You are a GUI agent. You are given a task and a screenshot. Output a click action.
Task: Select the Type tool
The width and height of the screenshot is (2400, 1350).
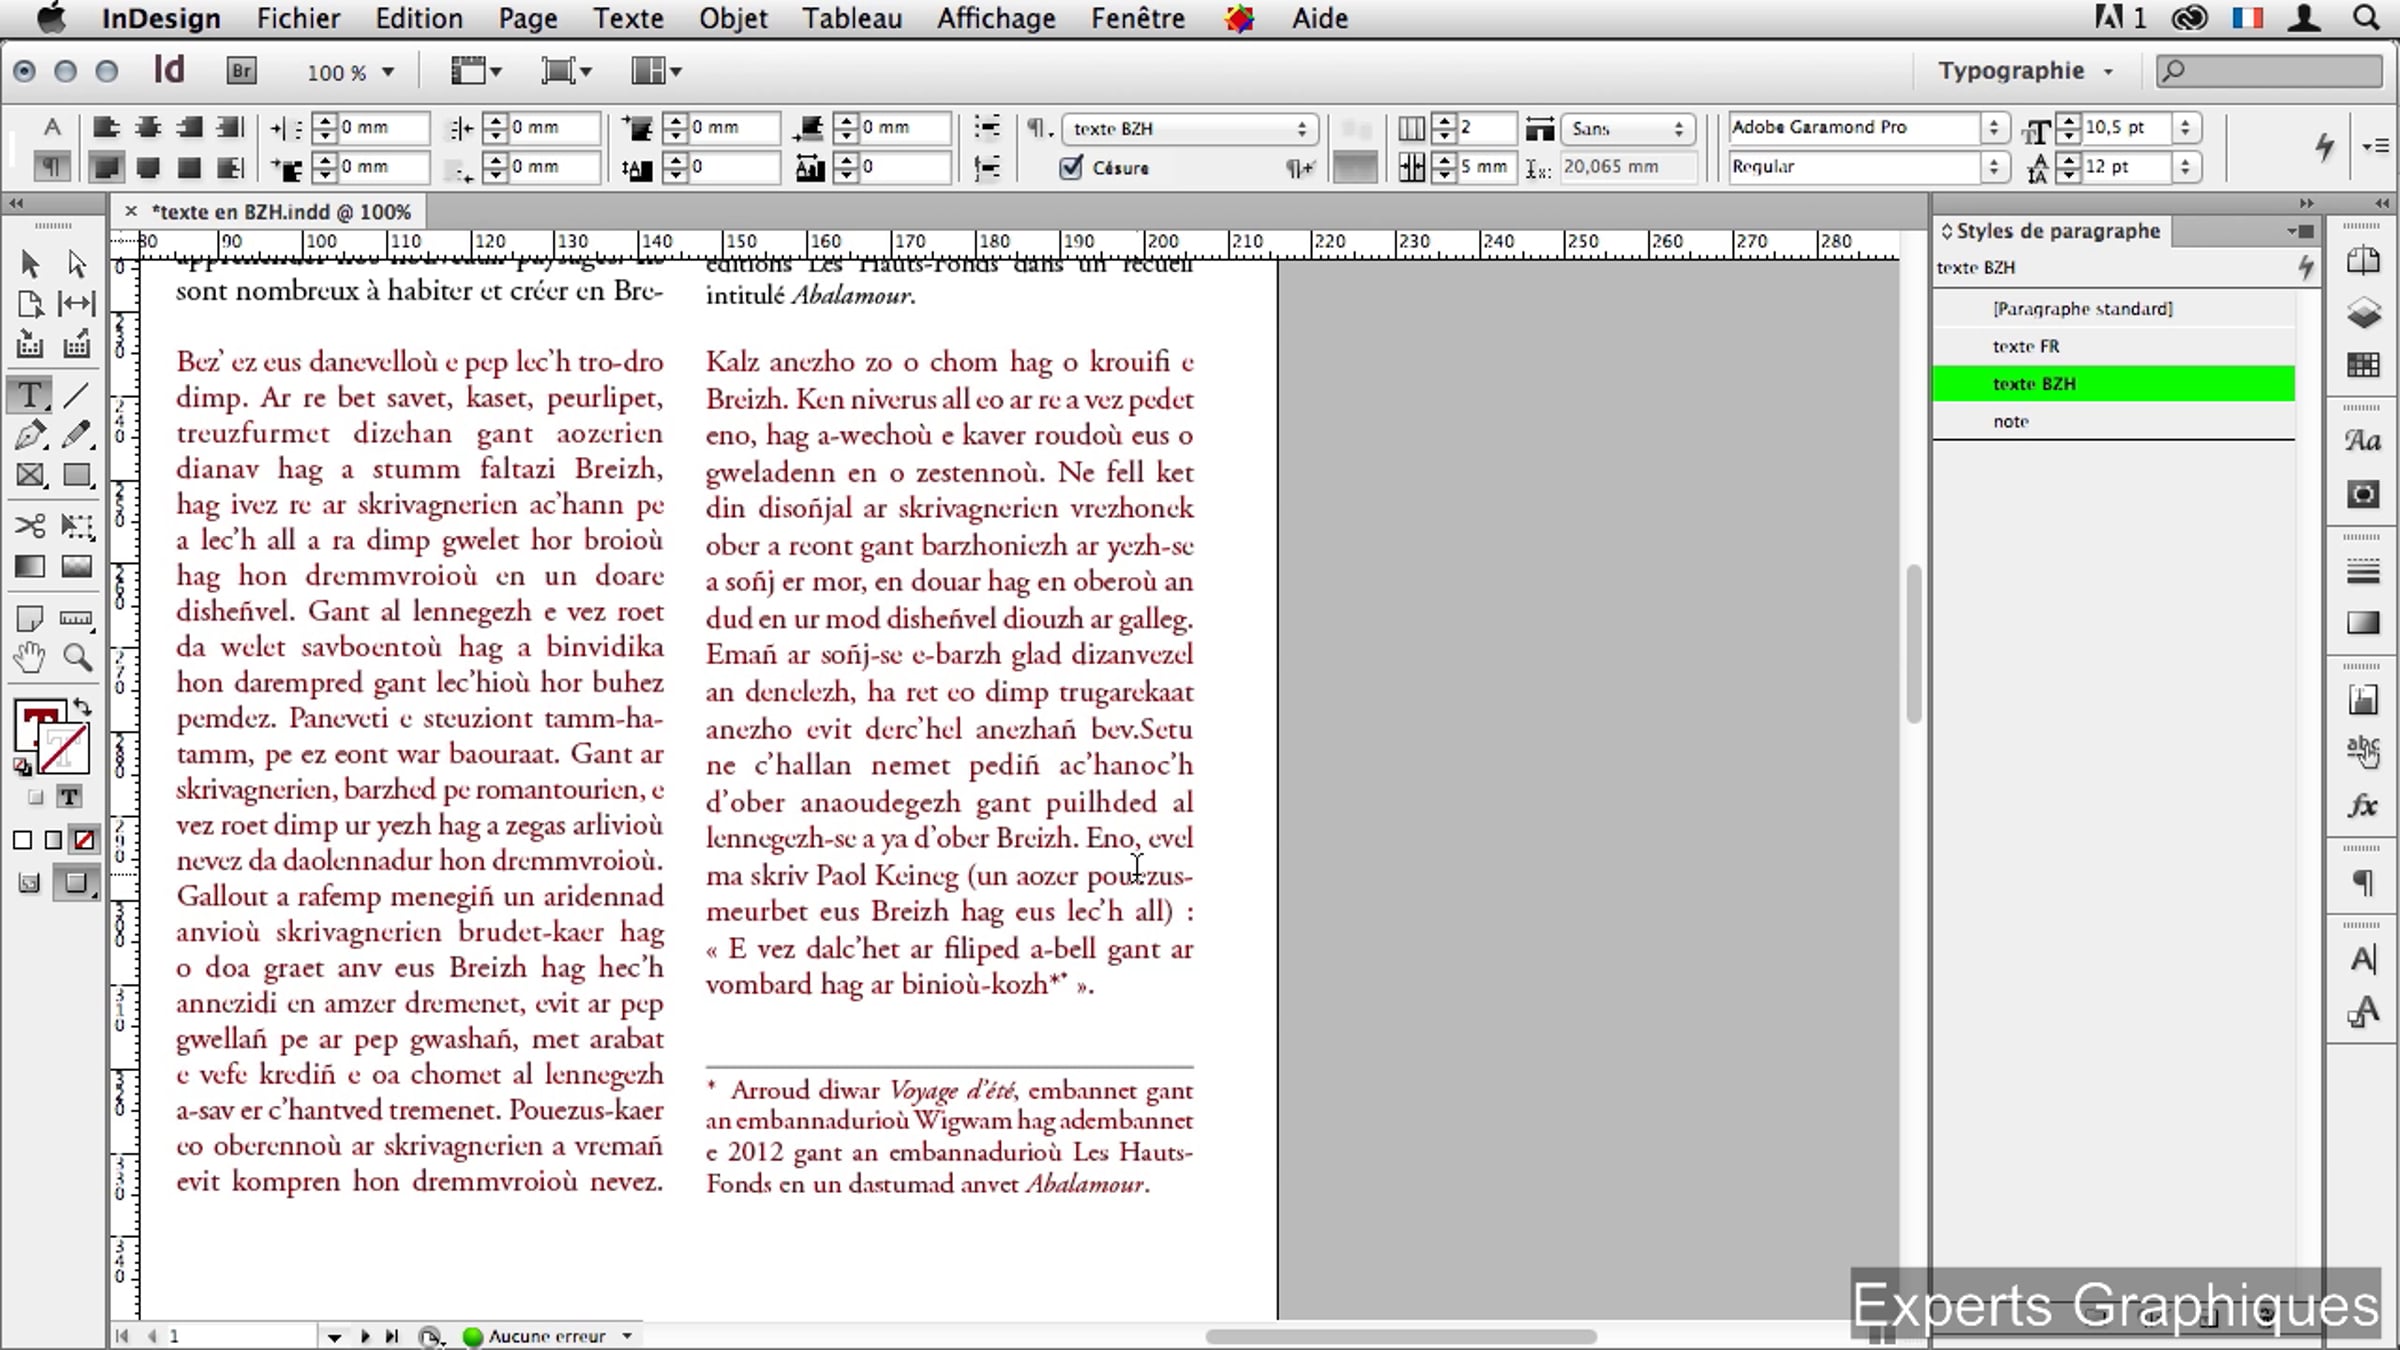[30, 395]
